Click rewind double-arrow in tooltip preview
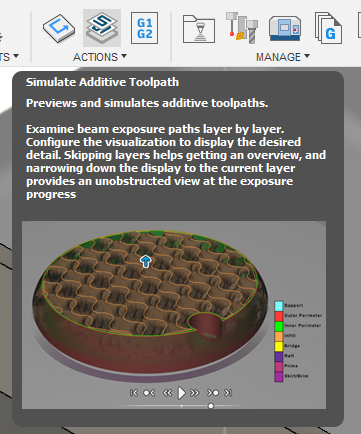Viewport: 361px width, 434px height. [167, 393]
